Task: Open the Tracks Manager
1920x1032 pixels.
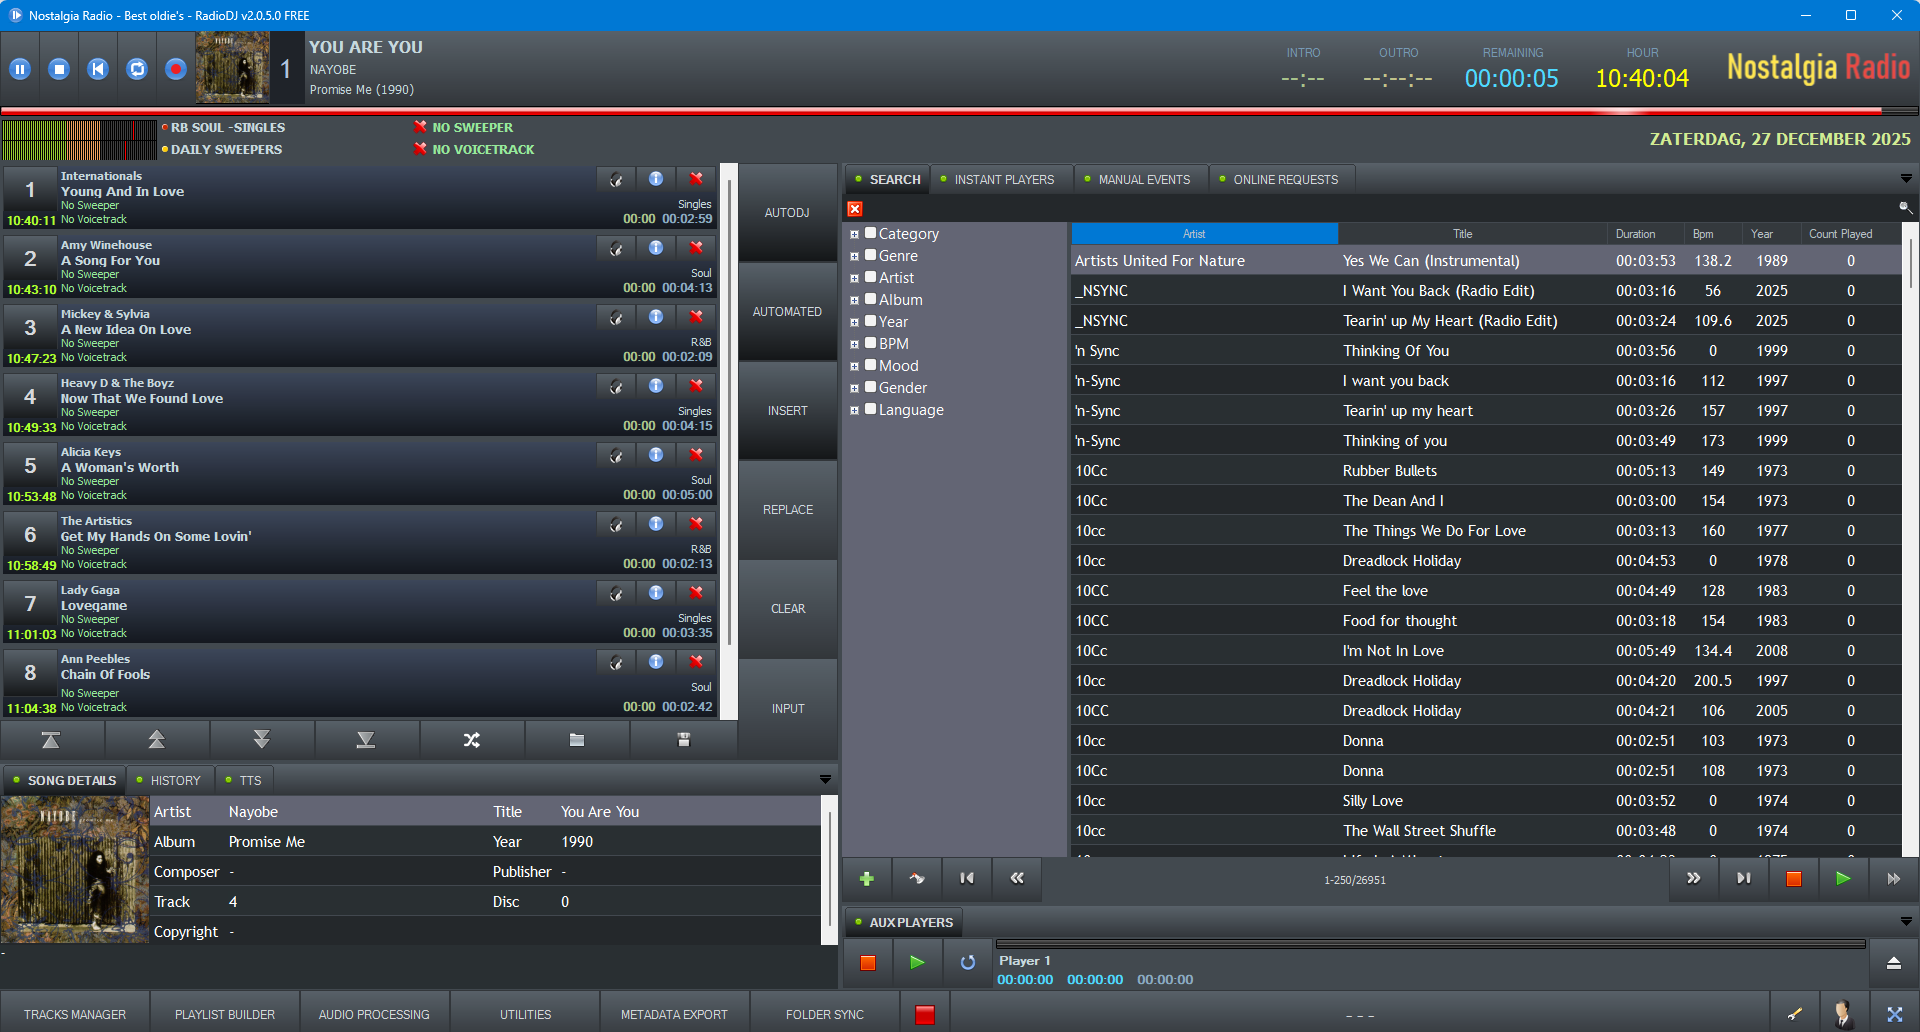Action: point(75,1014)
